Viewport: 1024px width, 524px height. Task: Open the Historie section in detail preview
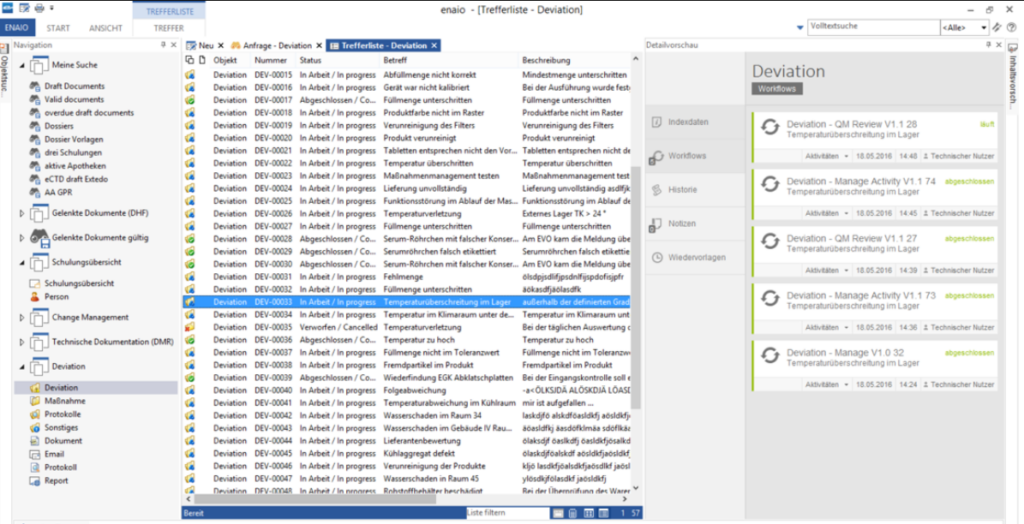683,190
